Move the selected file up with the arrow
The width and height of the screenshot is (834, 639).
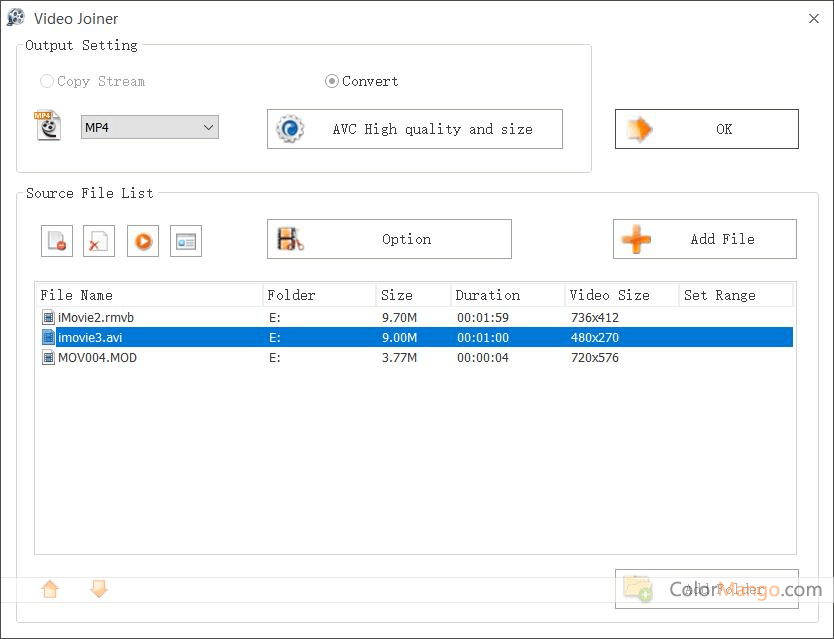click(50, 589)
